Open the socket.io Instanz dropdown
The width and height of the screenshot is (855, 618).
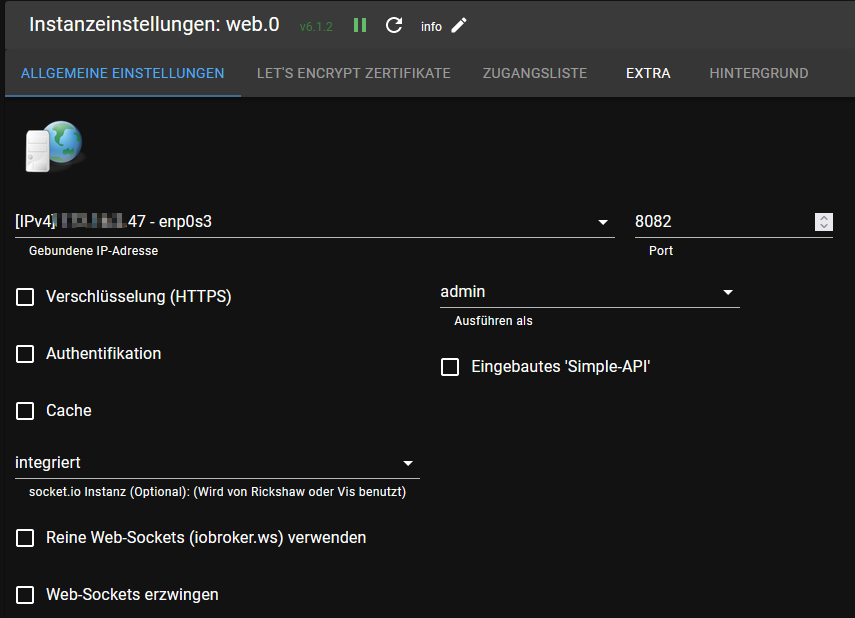(408, 464)
